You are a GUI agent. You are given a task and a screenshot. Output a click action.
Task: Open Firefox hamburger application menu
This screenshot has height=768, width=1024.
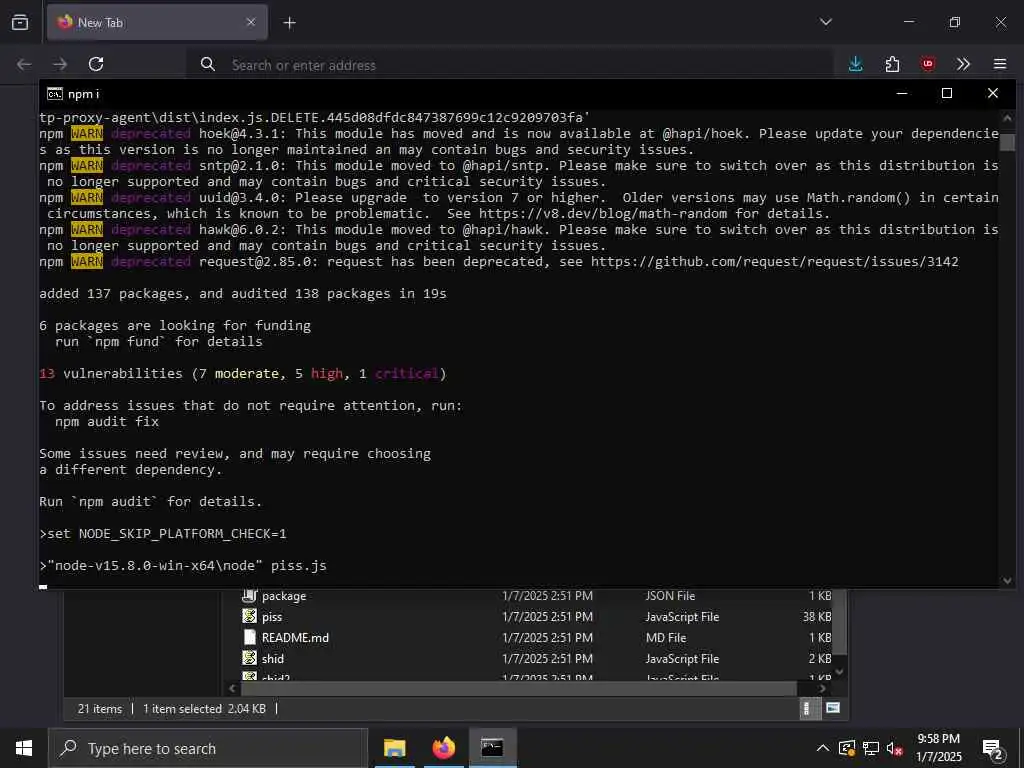click(x=1000, y=64)
